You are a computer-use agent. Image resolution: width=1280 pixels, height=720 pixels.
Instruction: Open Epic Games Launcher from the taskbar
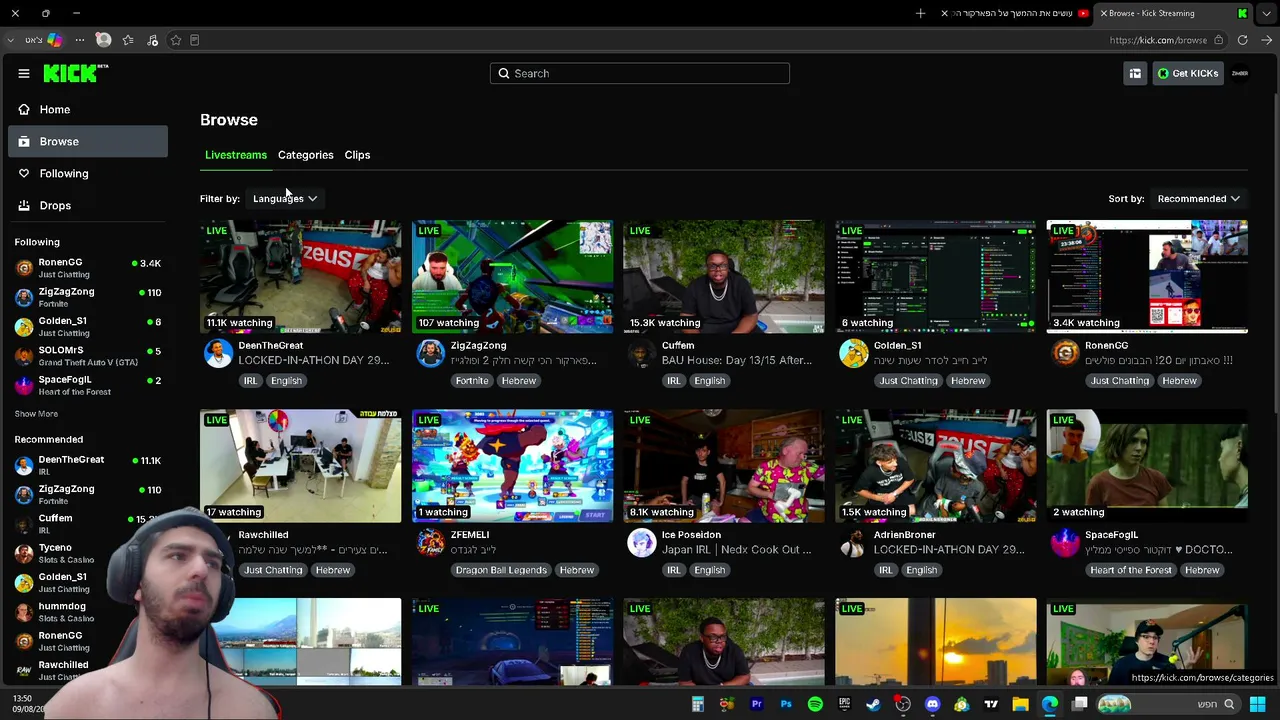(845, 705)
